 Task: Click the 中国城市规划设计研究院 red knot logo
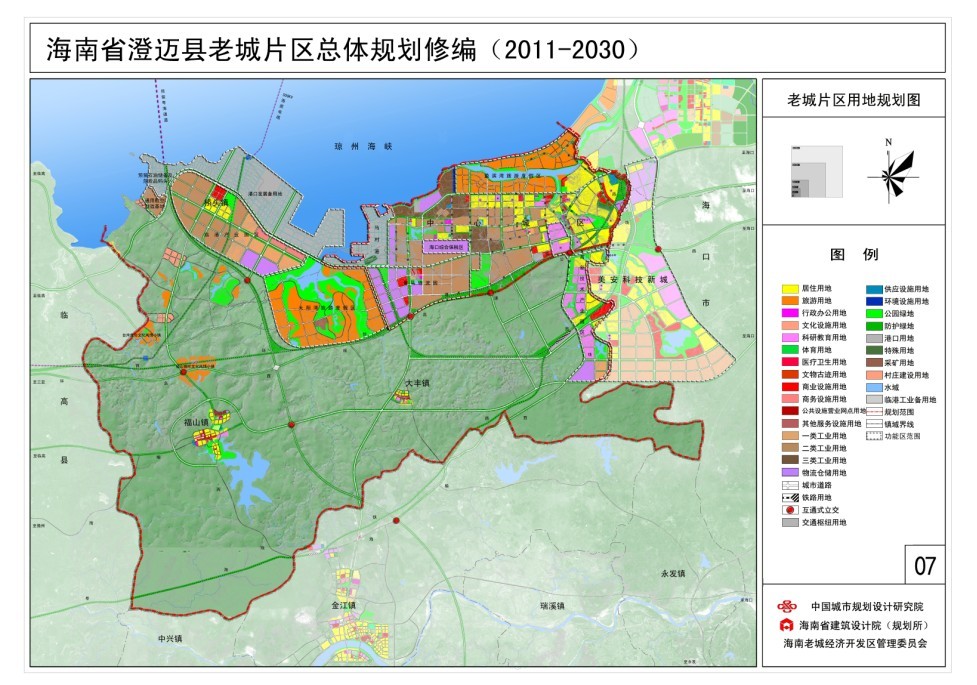point(790,606)
